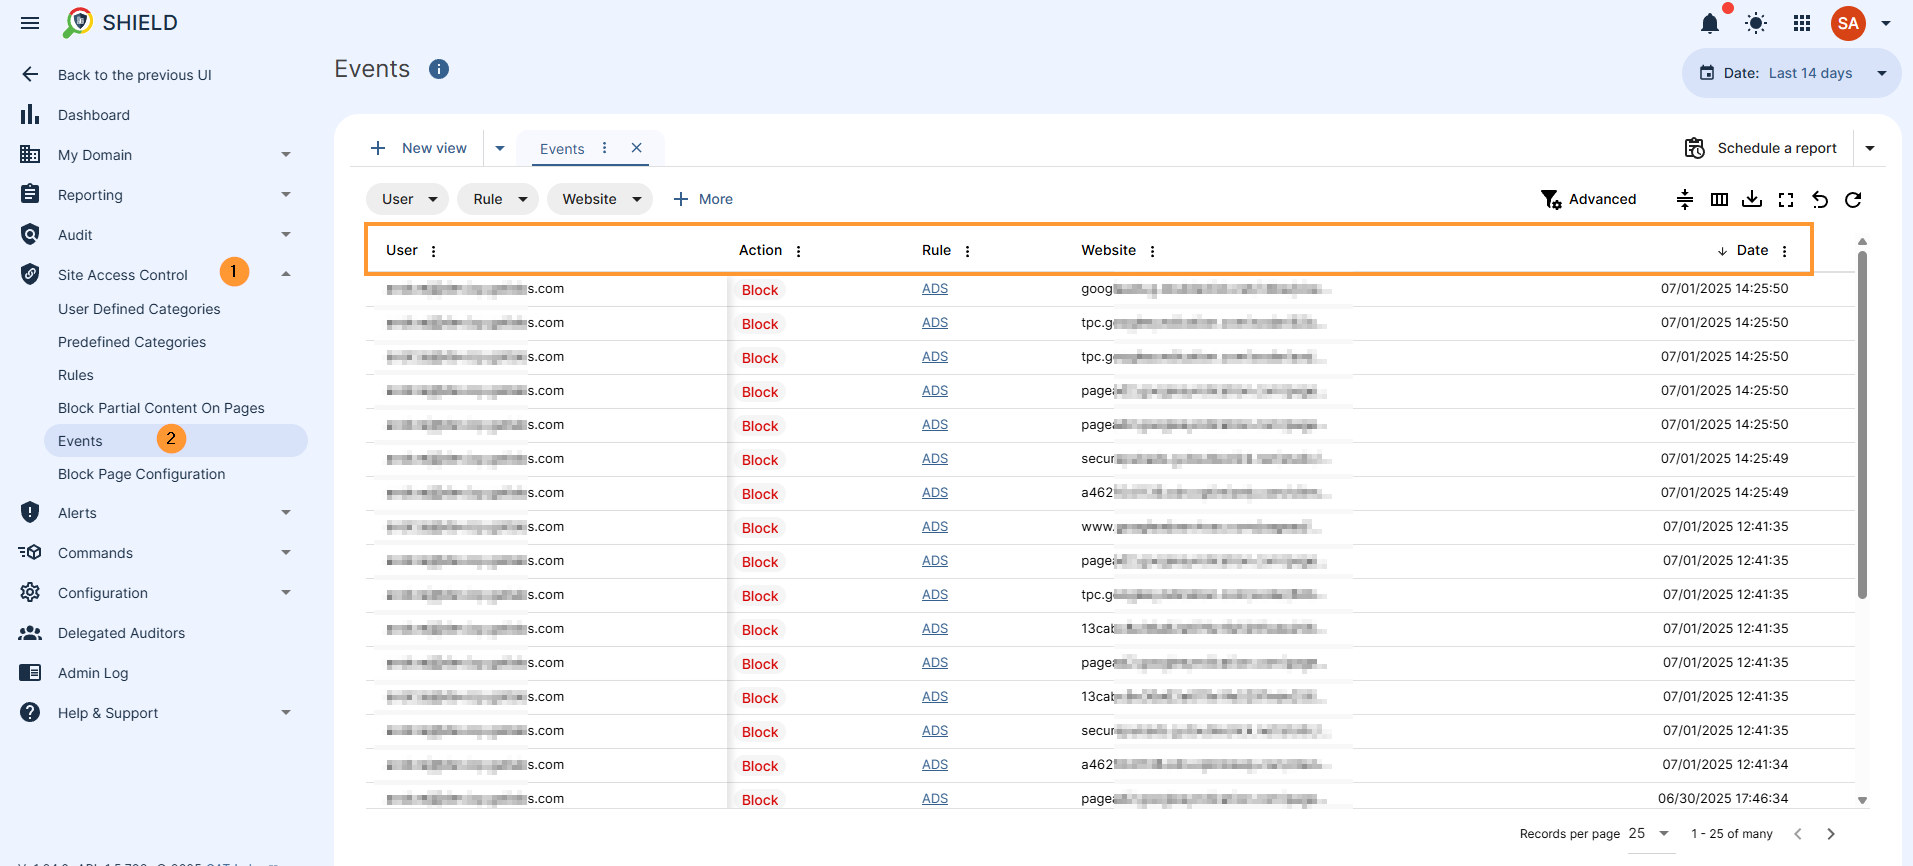Add more filters with More
This screenshot has height=866, width=1913.
tap(703, 199)
